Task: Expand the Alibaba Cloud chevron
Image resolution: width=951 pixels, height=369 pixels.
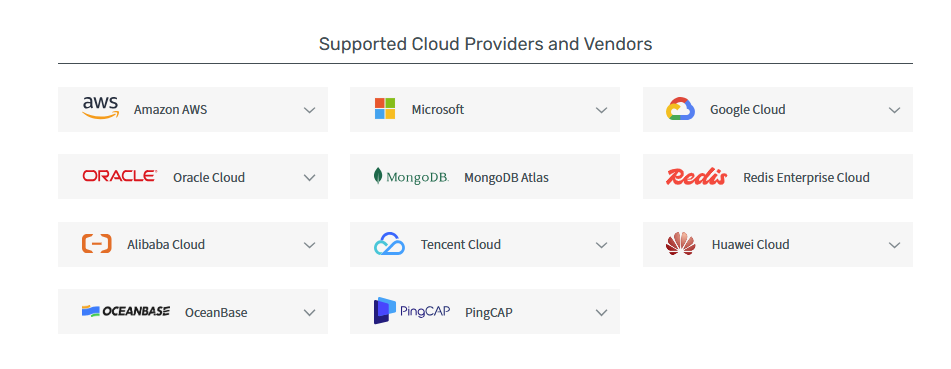Action: 310,245
